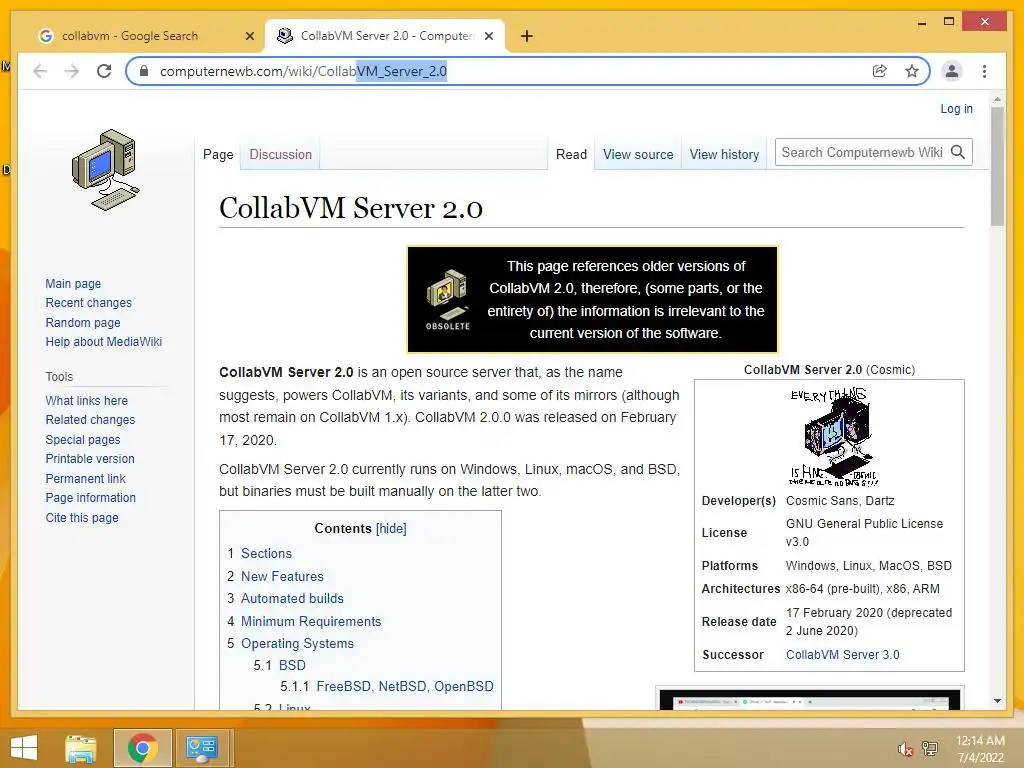
Task: Jump to Automated builds section
Action: point(292,598)
